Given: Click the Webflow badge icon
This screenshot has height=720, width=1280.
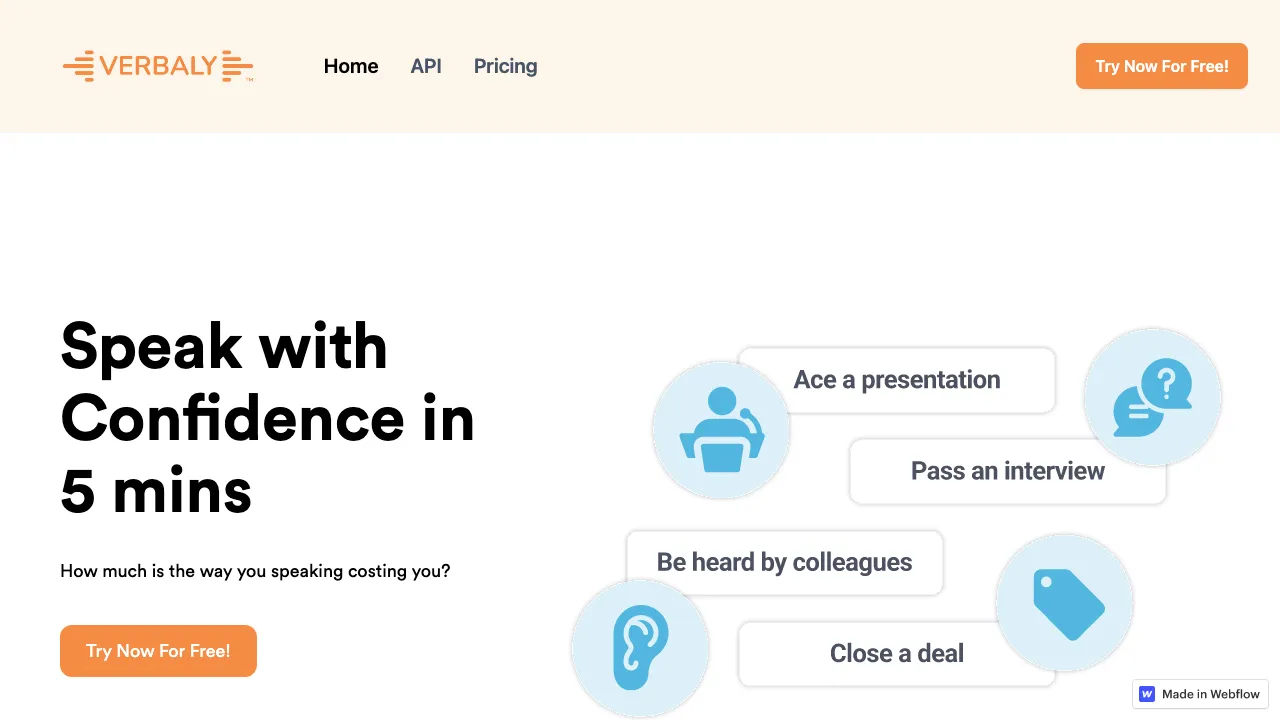Looking at the screenshot, I should (x=1147, y=694).
